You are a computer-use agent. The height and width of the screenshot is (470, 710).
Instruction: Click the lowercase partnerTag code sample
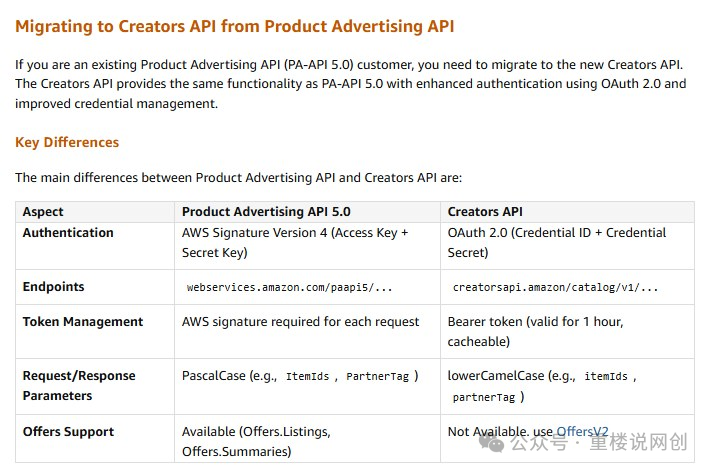pos(484,398)
